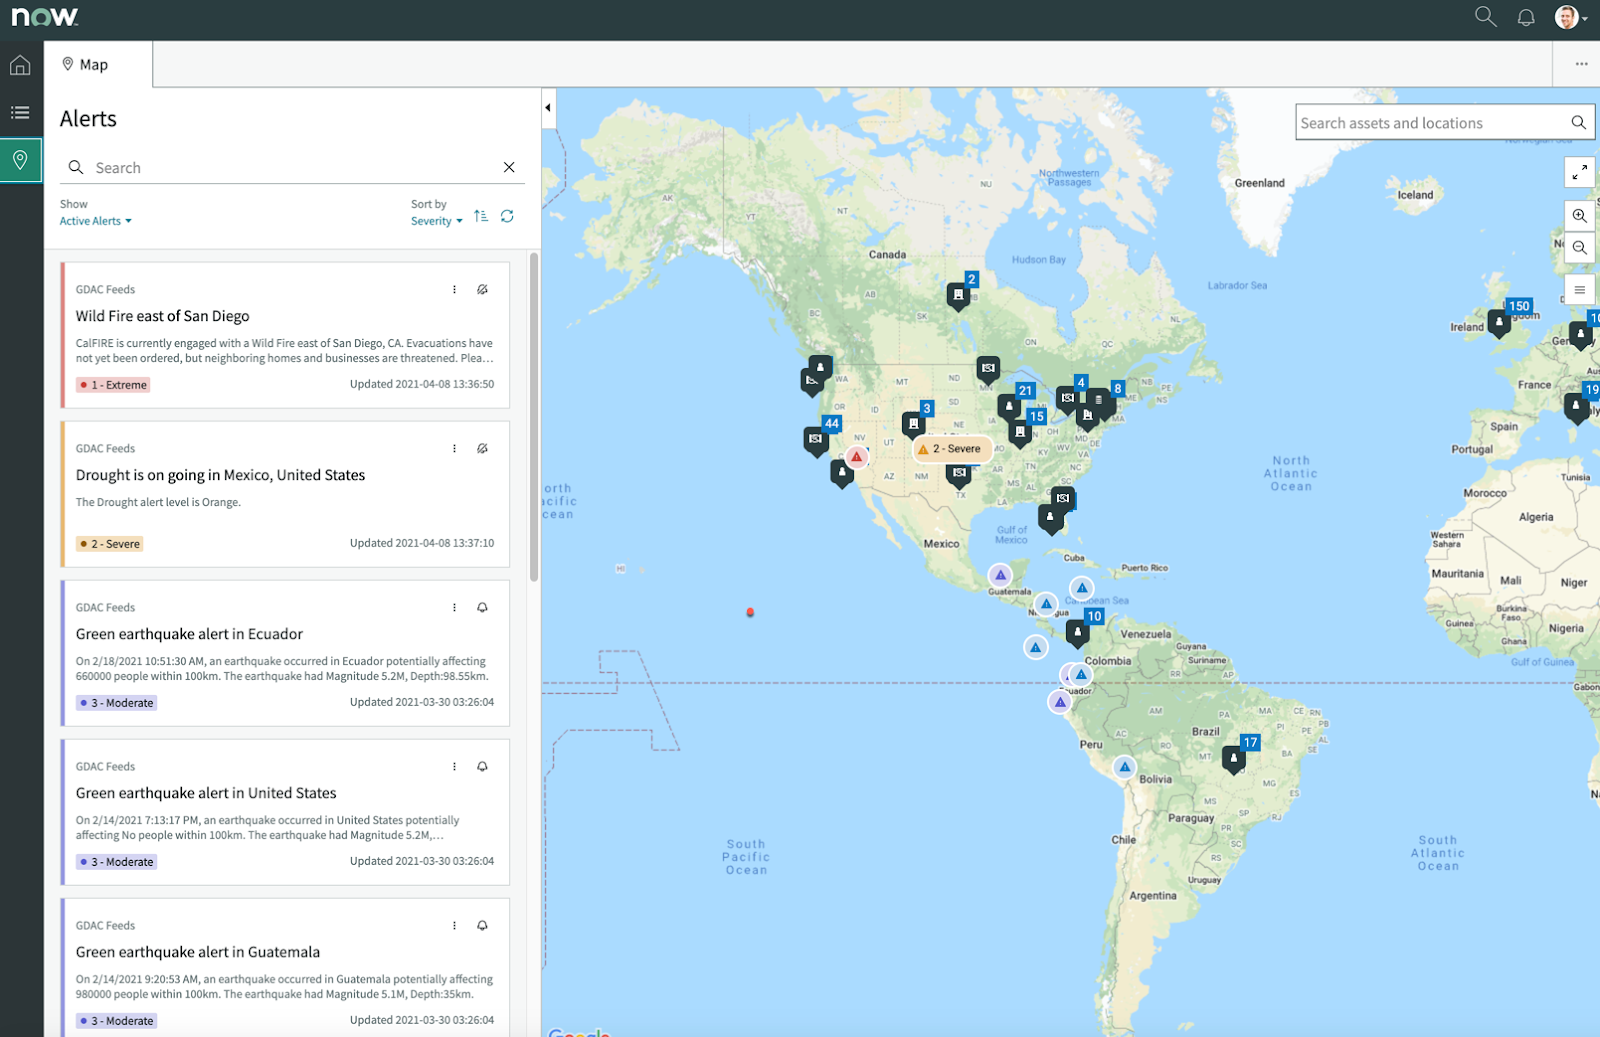
Task: Open global search magnifier in header
Action: [1485, 17]
